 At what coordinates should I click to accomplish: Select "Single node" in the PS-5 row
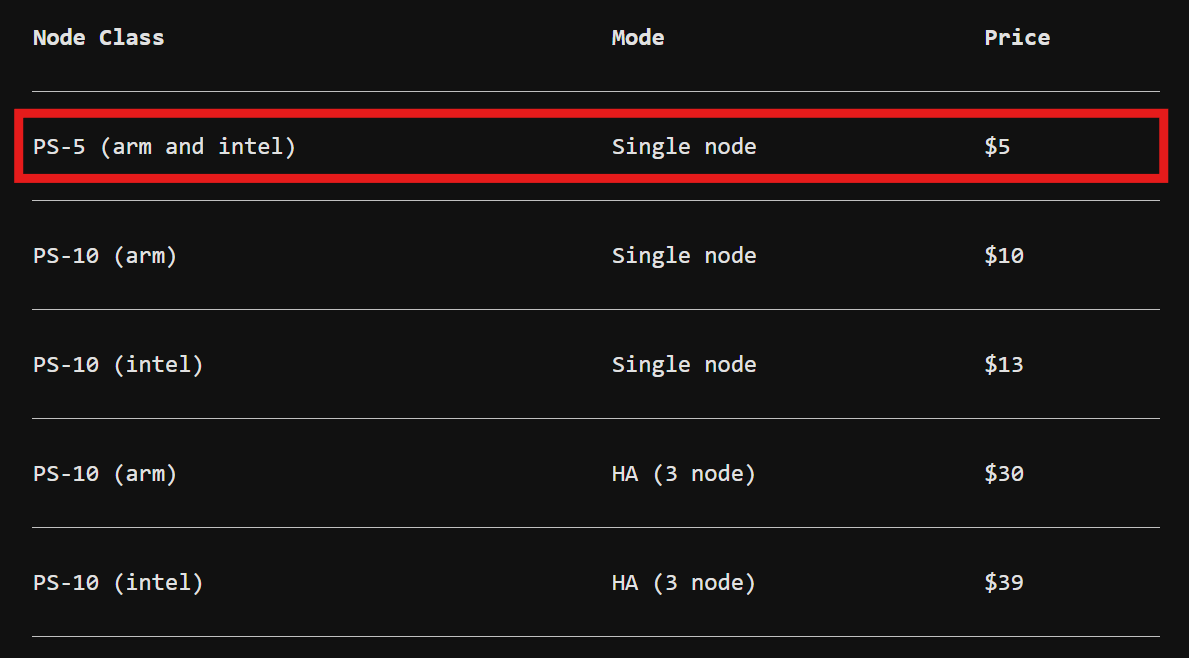[x=684, y=147]
